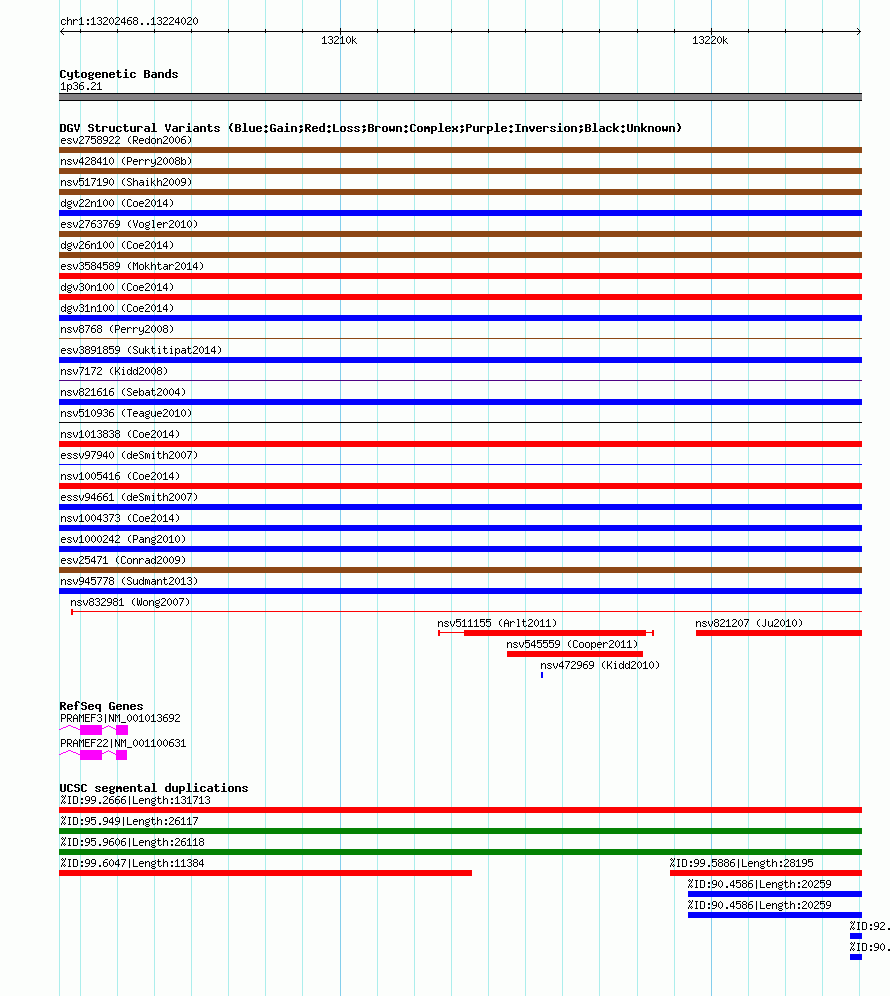Click the blue dgv22n100 gain bar

(461, 213)
